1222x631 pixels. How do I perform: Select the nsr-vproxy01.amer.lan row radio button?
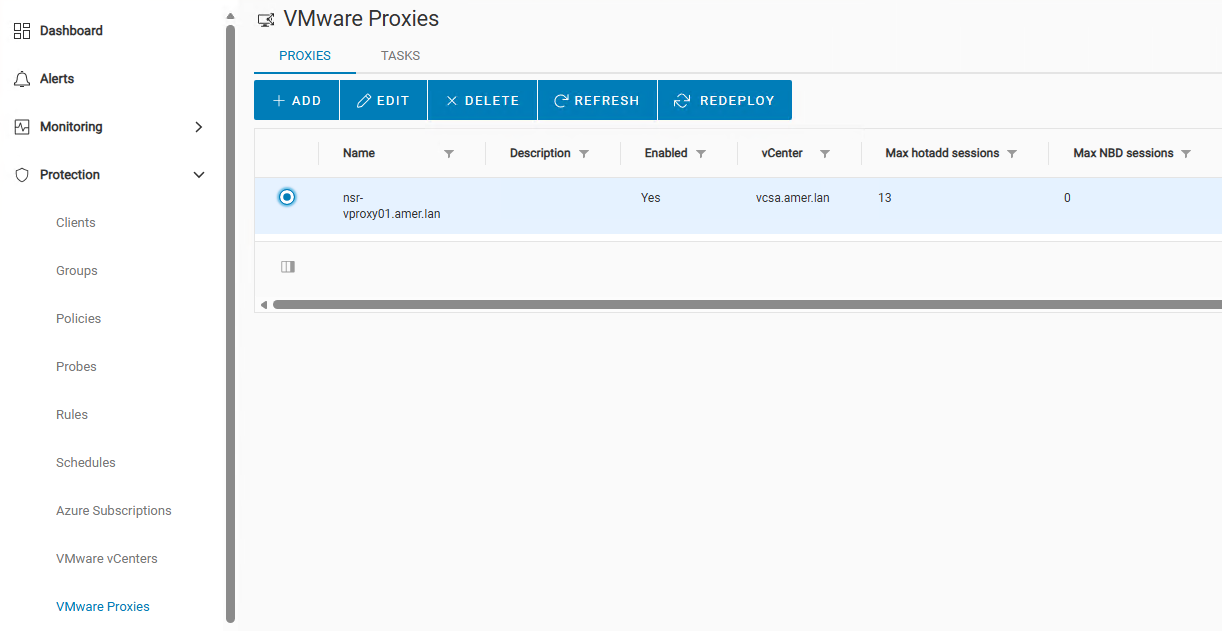point(287,197)
